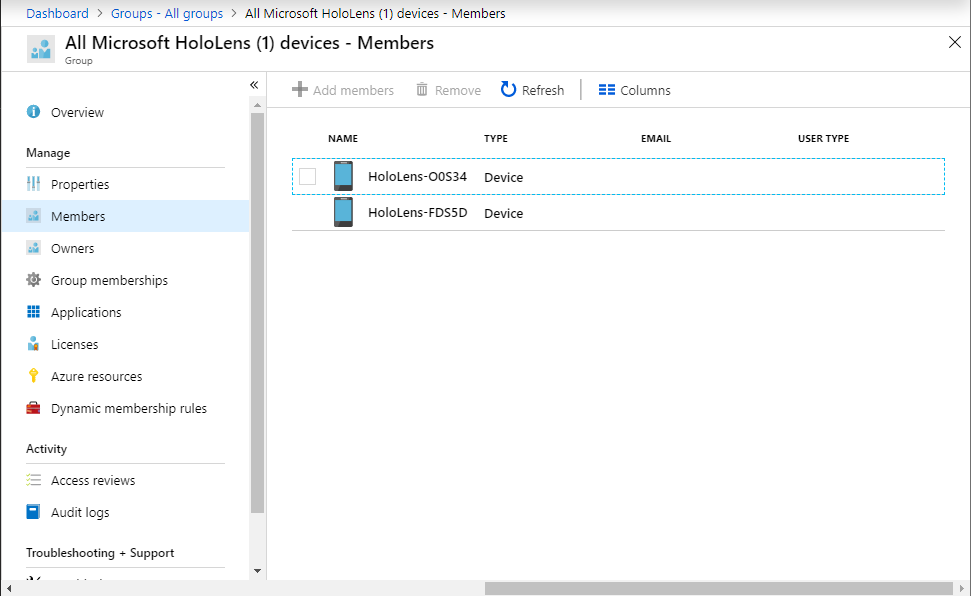This screenshot has height=596, width=971.
Task: Open Applications in the sidebar
Action: point(86,313)
